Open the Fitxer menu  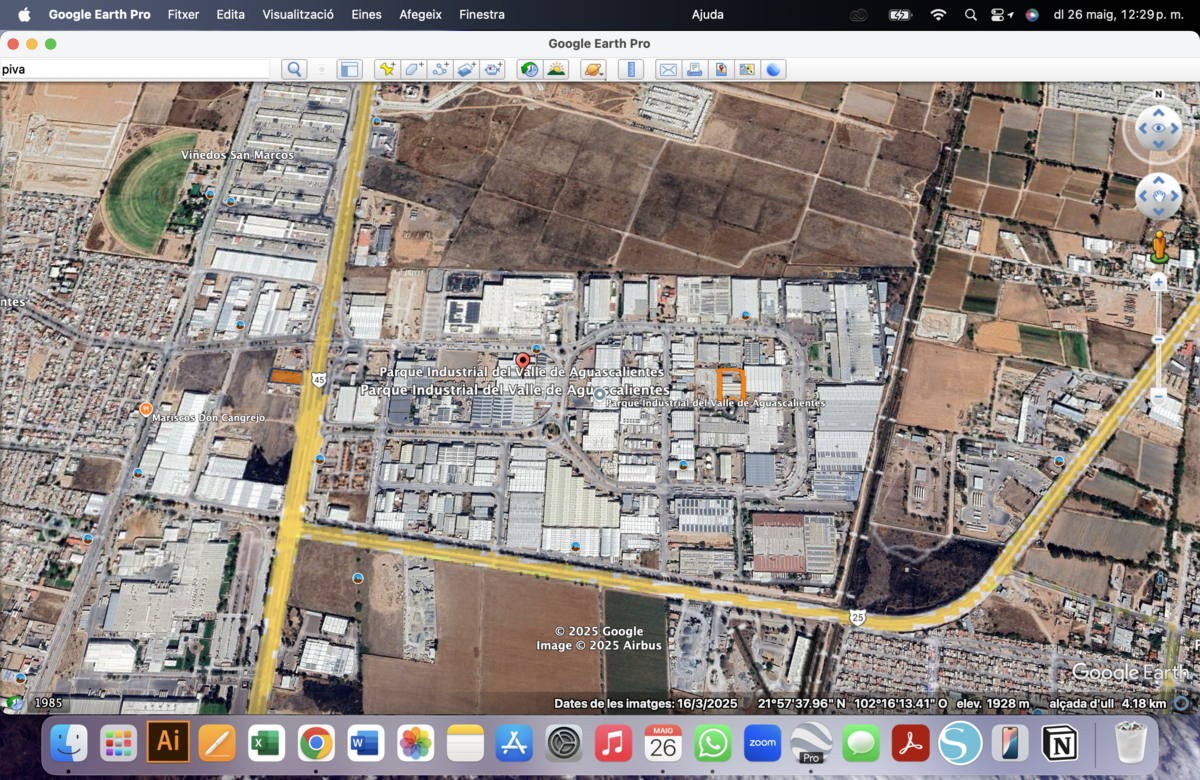pos(184,15)
